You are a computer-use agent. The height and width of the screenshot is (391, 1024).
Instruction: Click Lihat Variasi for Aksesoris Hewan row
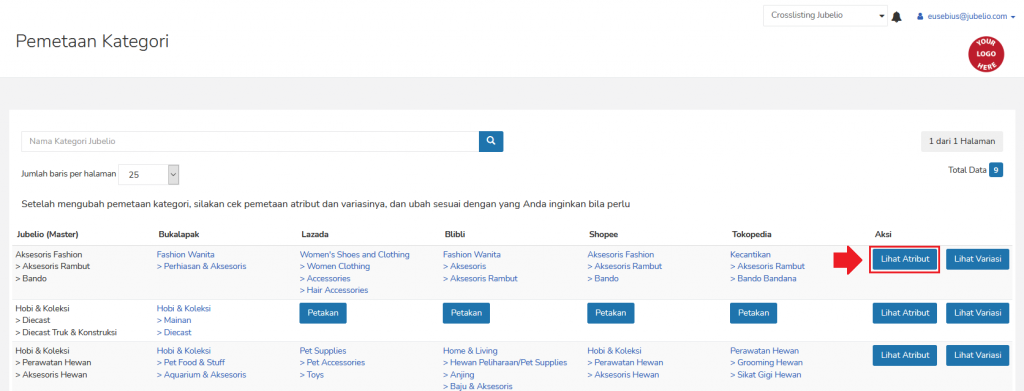pos(978,356)
